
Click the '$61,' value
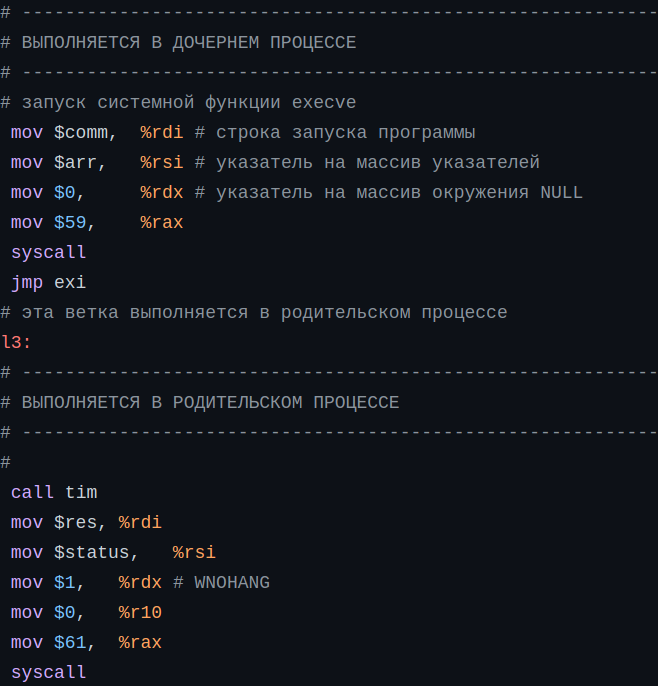tap(74, 643)
